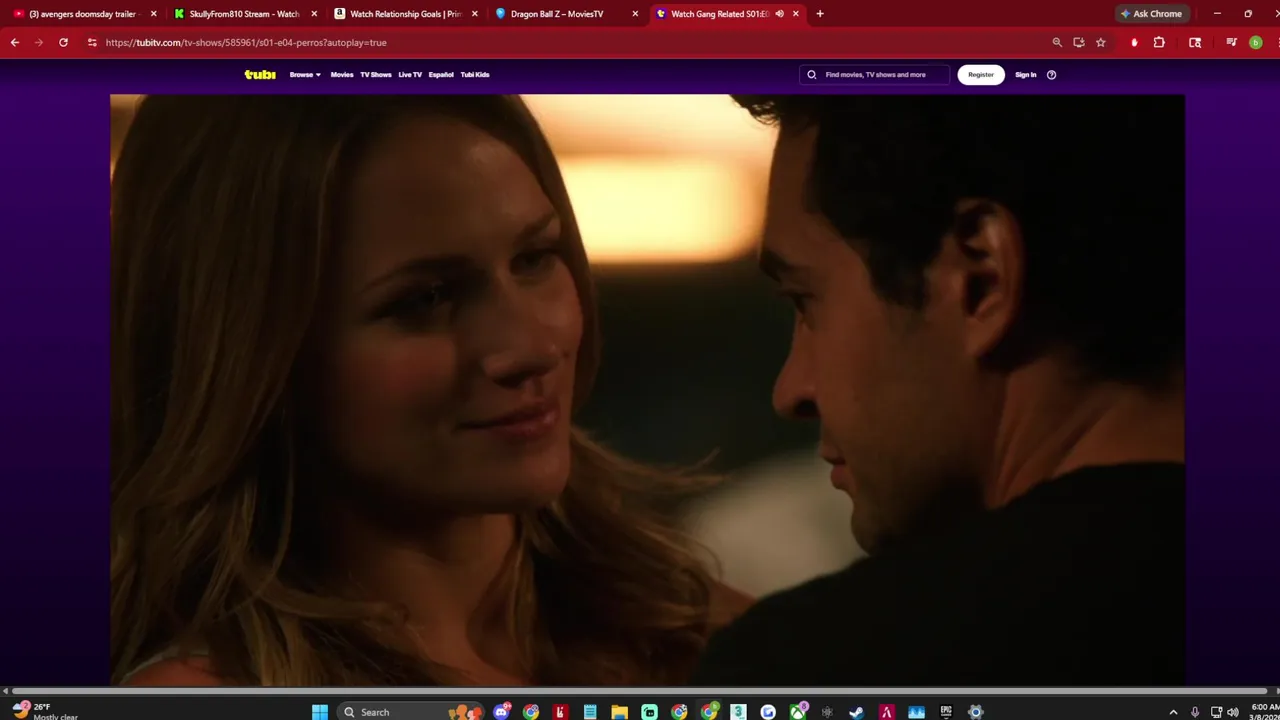Click the red extension icon
The image size is (1280, 720).
click(x=1134, y=42)
